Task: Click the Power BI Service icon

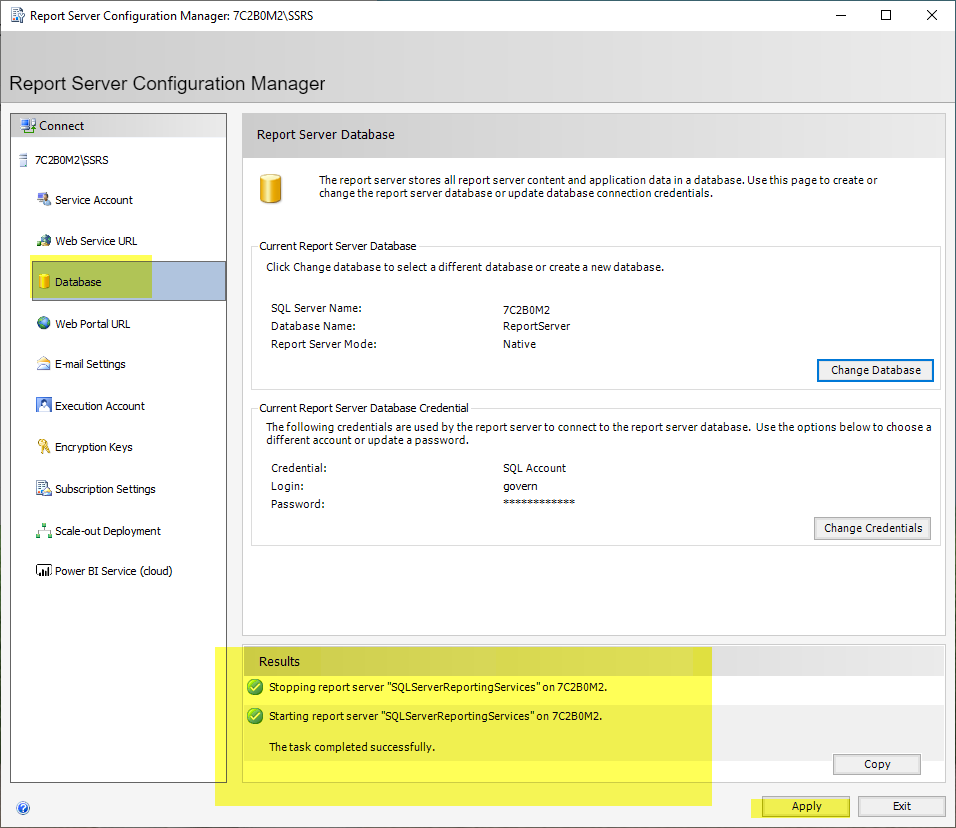Action: [x=44, y=571]
